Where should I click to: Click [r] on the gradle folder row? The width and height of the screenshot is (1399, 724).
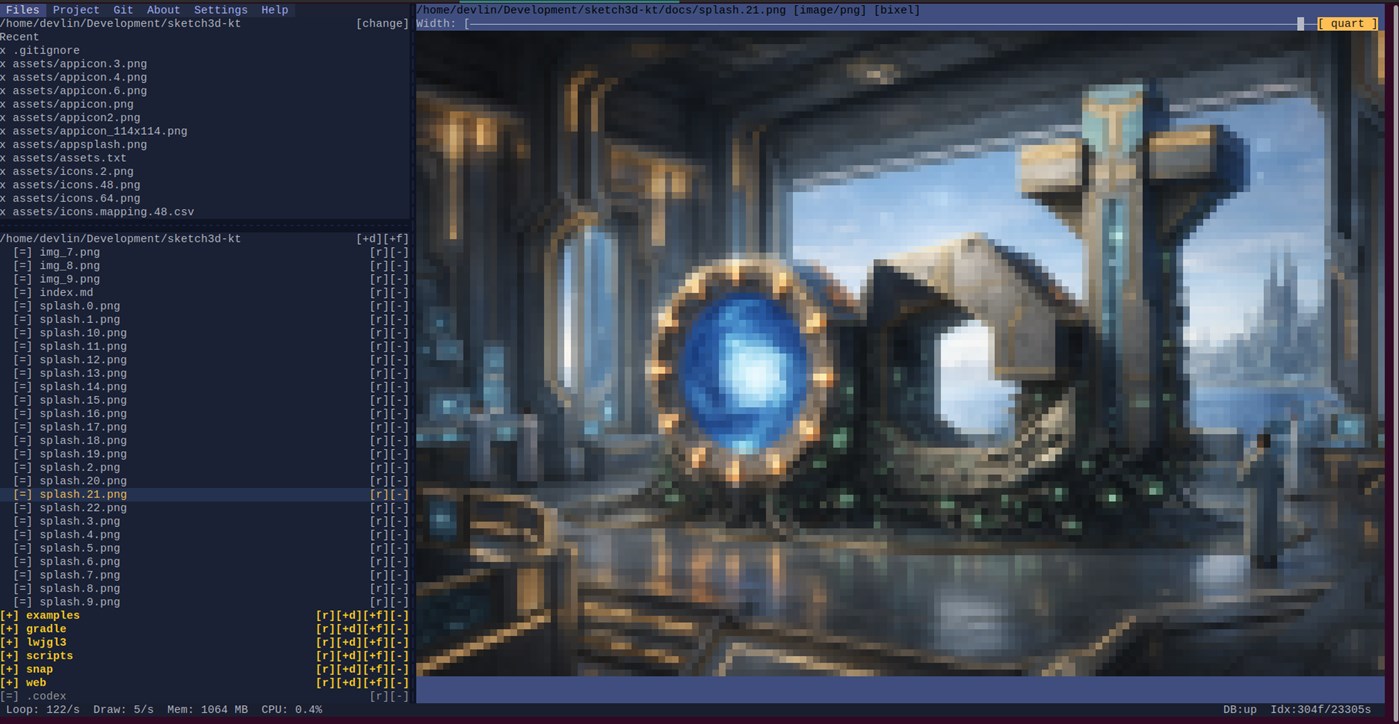click(325, 629)
